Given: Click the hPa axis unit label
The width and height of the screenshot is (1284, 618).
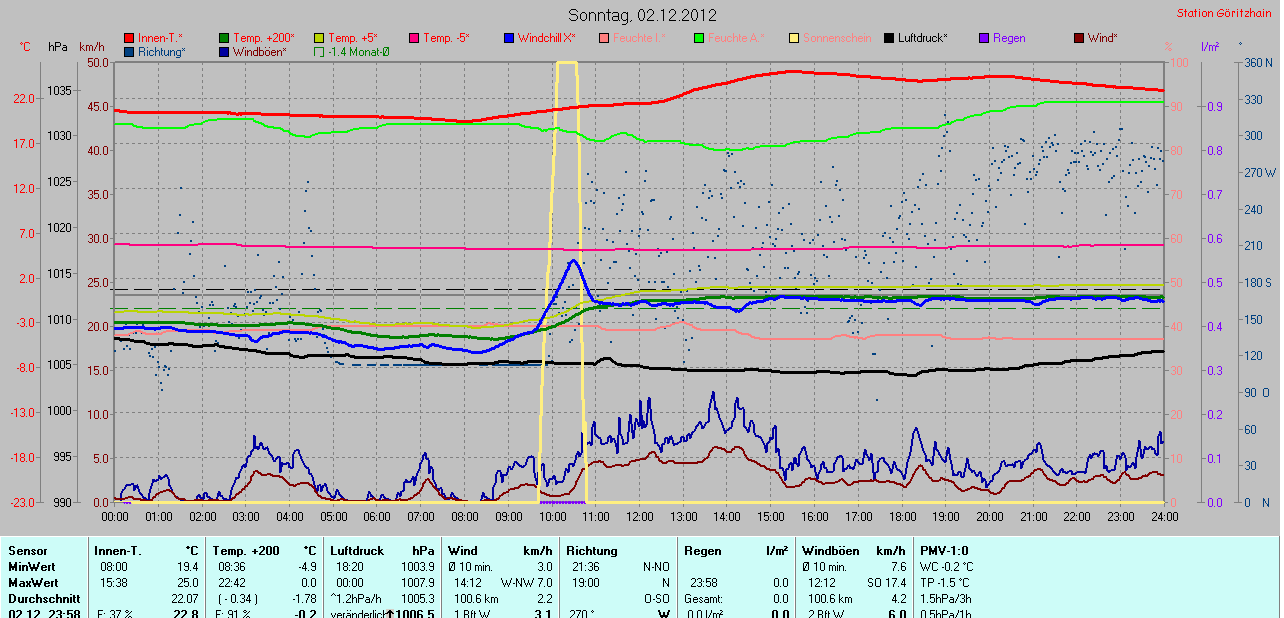Looking at the screenshot, I should 58,47.
